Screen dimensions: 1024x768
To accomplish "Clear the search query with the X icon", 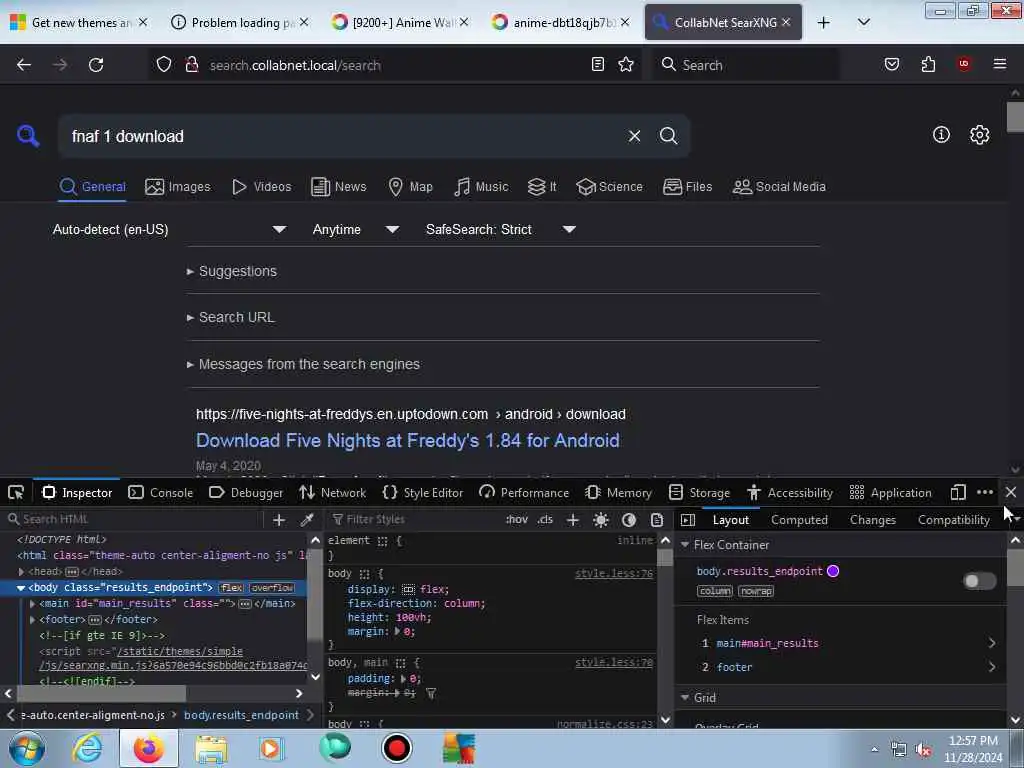I will click(634, 136).
